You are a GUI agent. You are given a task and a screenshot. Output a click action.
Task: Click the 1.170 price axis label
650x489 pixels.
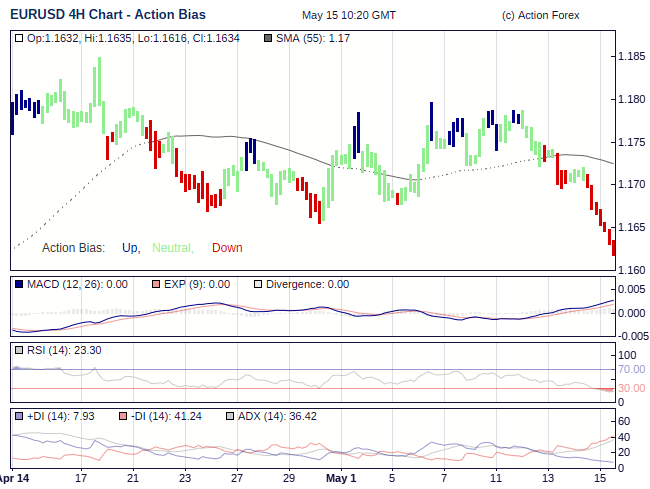click(631, 184)
